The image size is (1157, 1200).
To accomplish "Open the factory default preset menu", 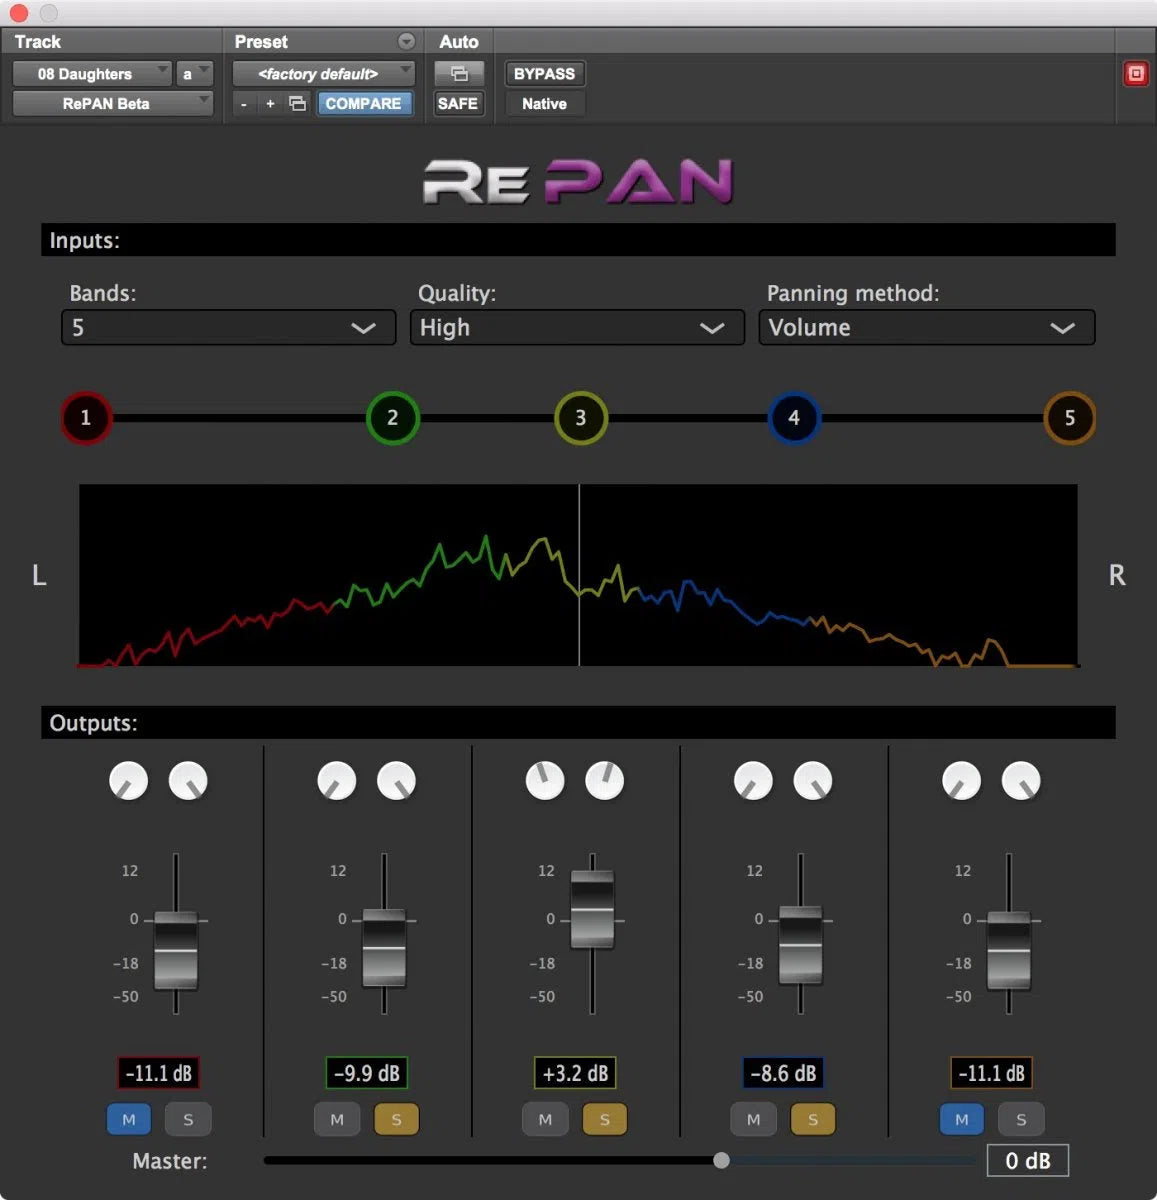I will [323, 74].
